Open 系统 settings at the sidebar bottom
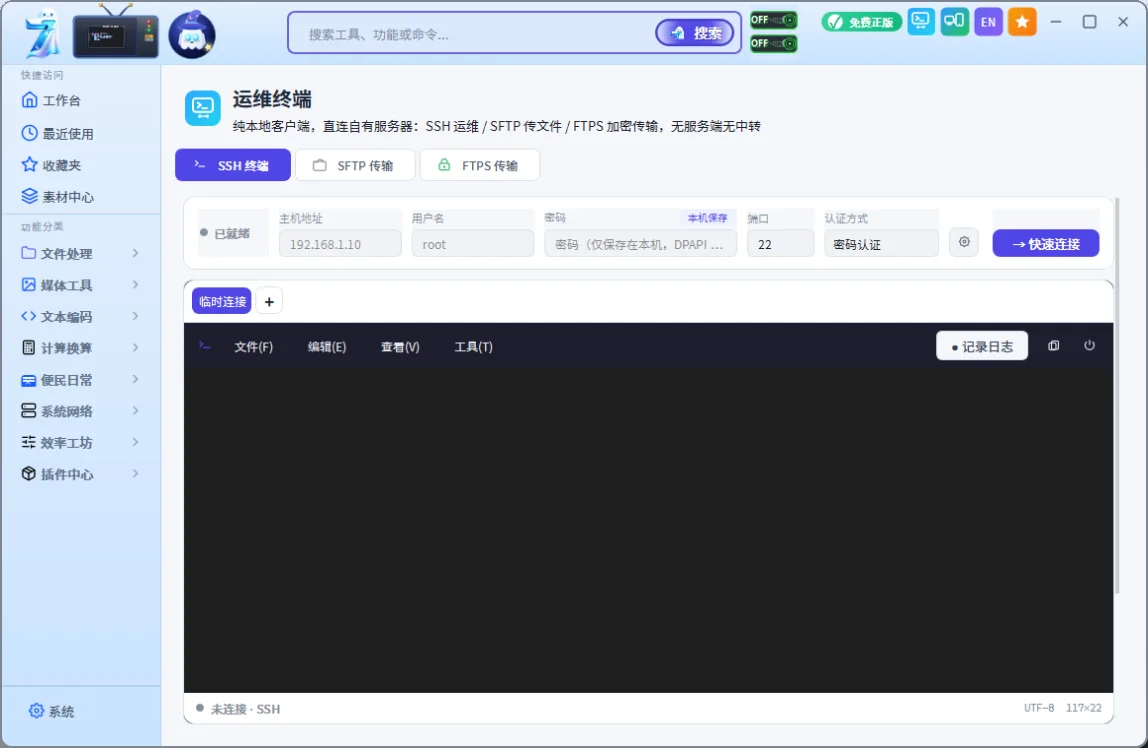This screenshot has height=748, width=1148. 52,711
